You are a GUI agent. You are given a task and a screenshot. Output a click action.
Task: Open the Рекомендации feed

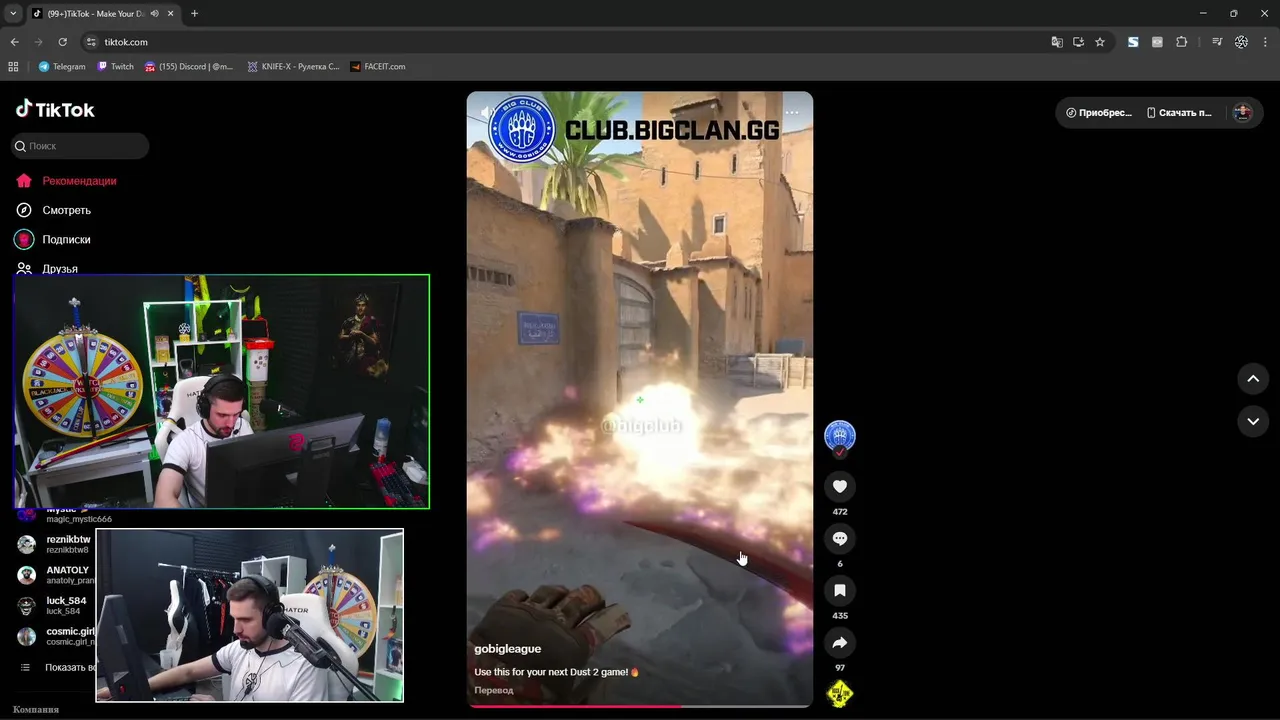click(x=66, y=181)
